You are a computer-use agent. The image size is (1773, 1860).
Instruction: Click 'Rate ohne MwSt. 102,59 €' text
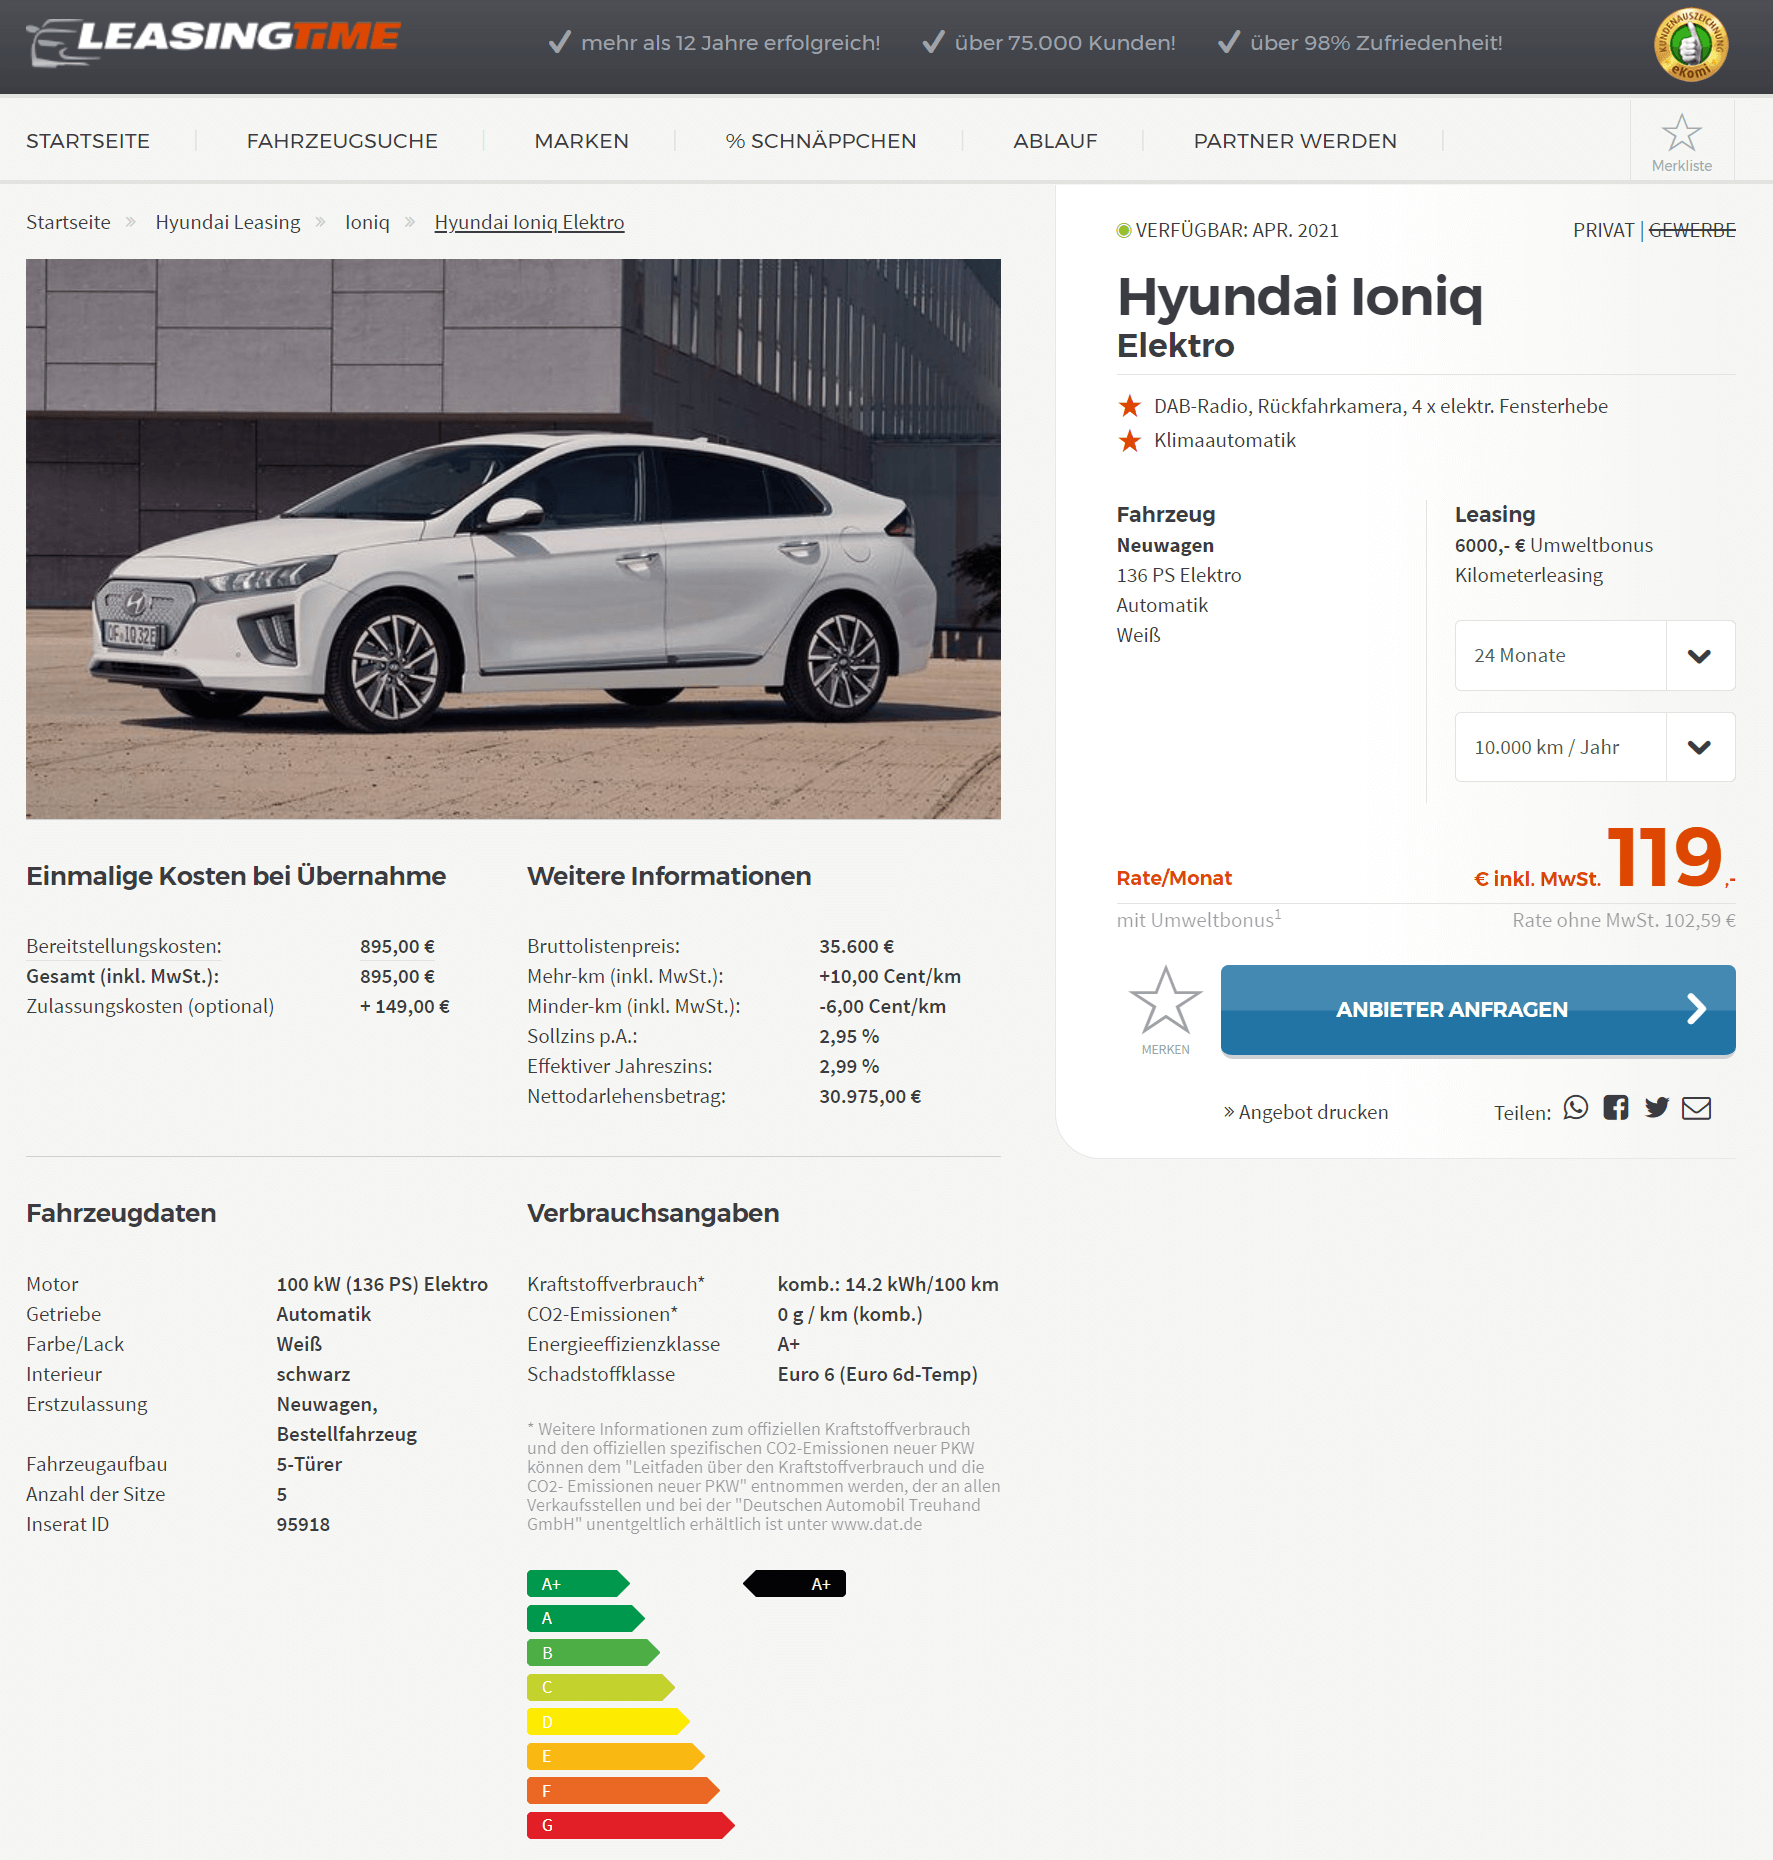[1624, 920]
